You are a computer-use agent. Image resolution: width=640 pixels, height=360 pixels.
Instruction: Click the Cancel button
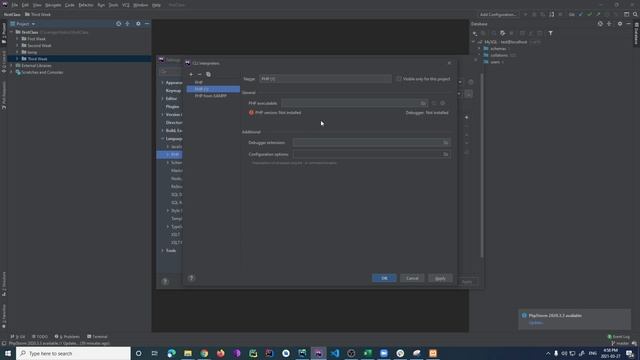coord(412,278)
